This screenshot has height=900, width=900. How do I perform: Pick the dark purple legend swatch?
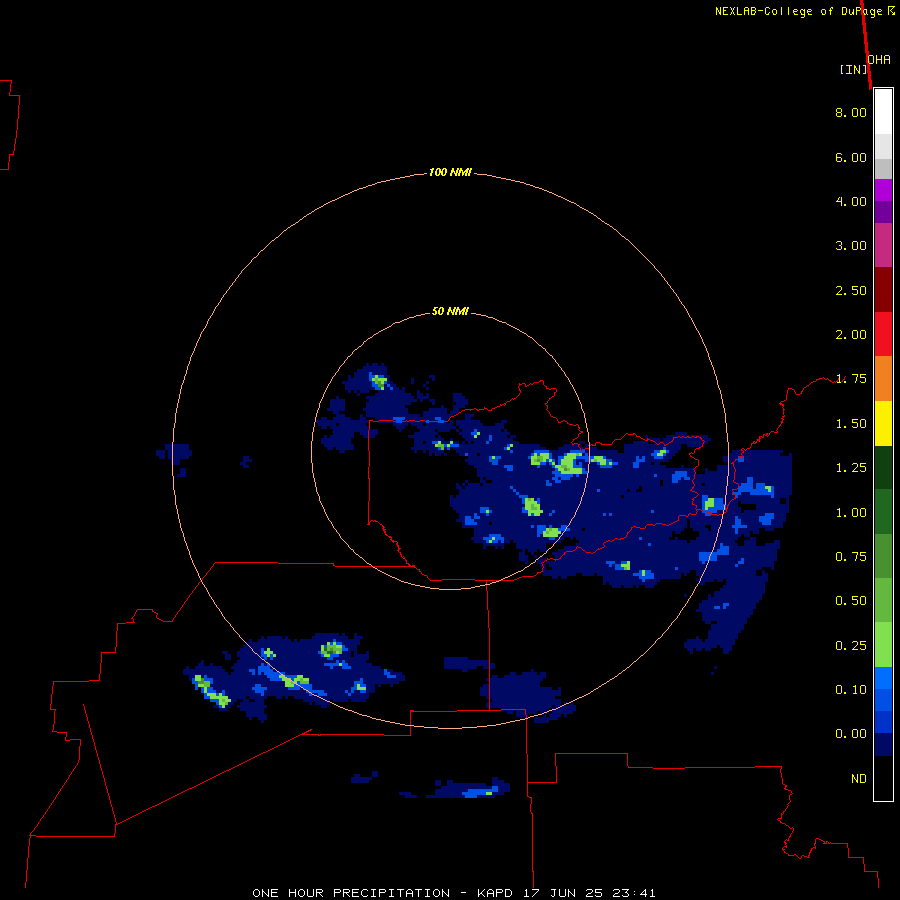pos(883,212)
